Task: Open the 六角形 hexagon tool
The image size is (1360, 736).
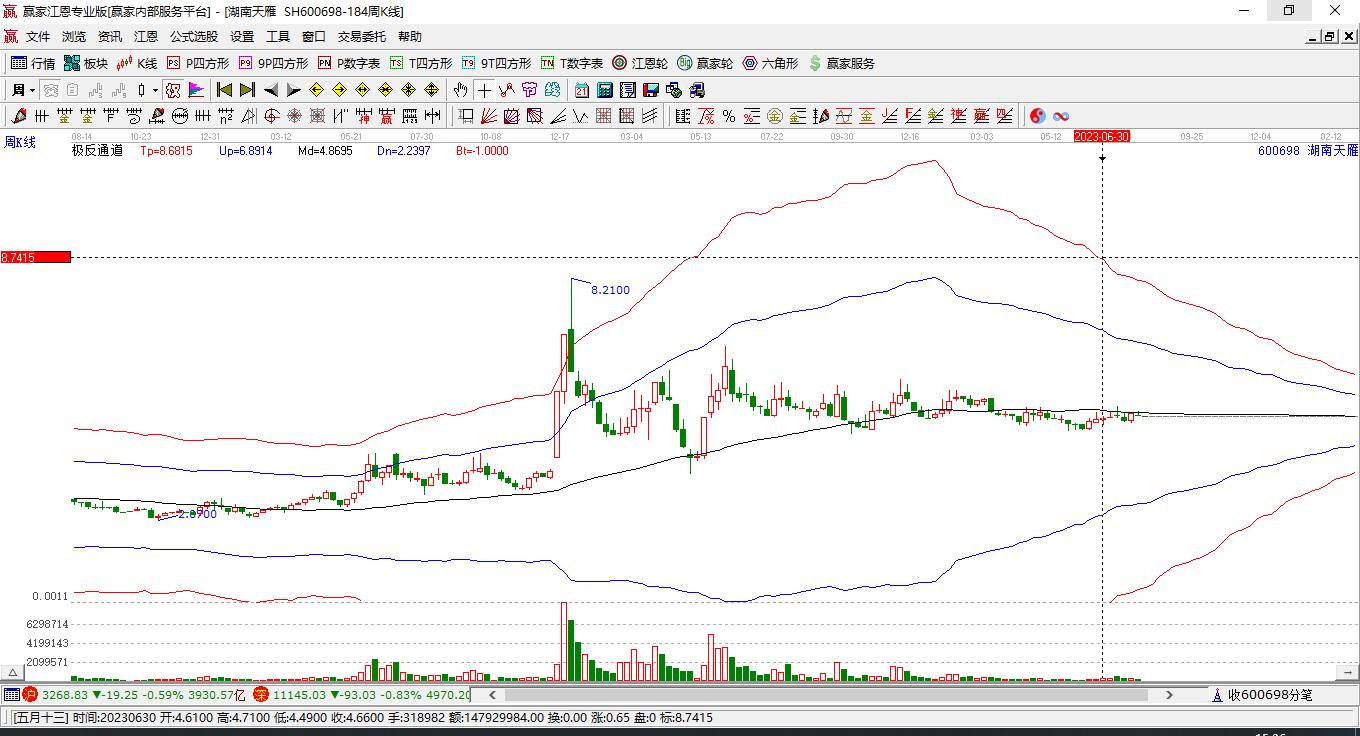Action: coord(770,63)
